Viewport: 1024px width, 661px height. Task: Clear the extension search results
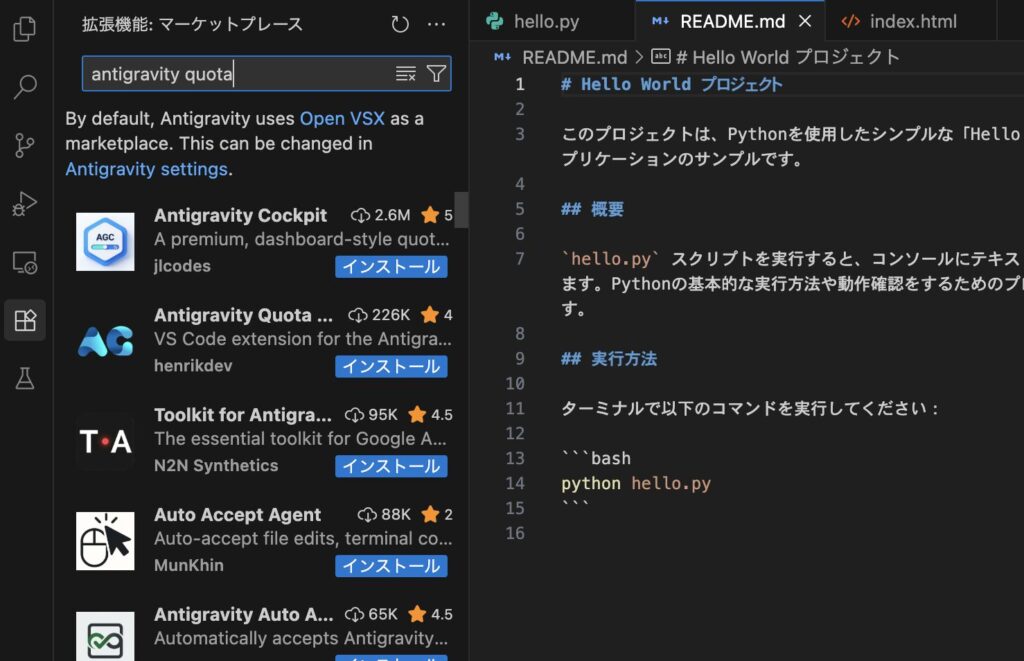(405, 73)
